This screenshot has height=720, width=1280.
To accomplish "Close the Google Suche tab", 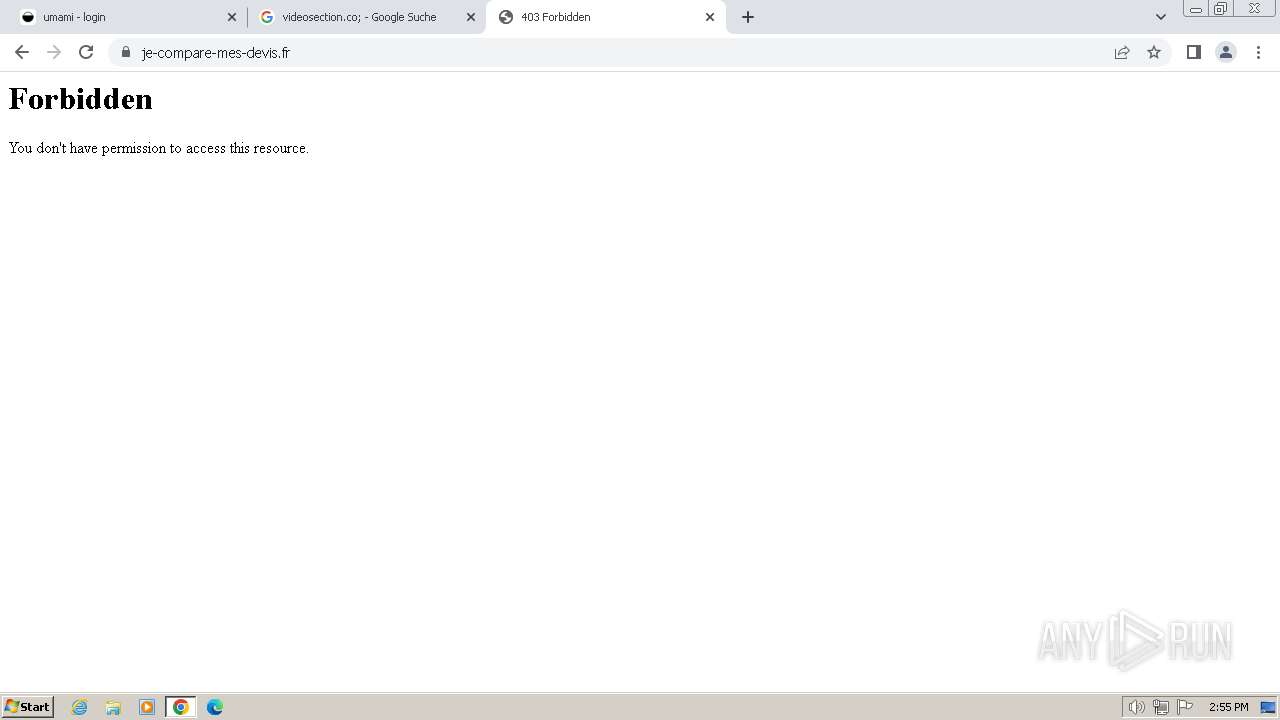I will pos(471,17).
